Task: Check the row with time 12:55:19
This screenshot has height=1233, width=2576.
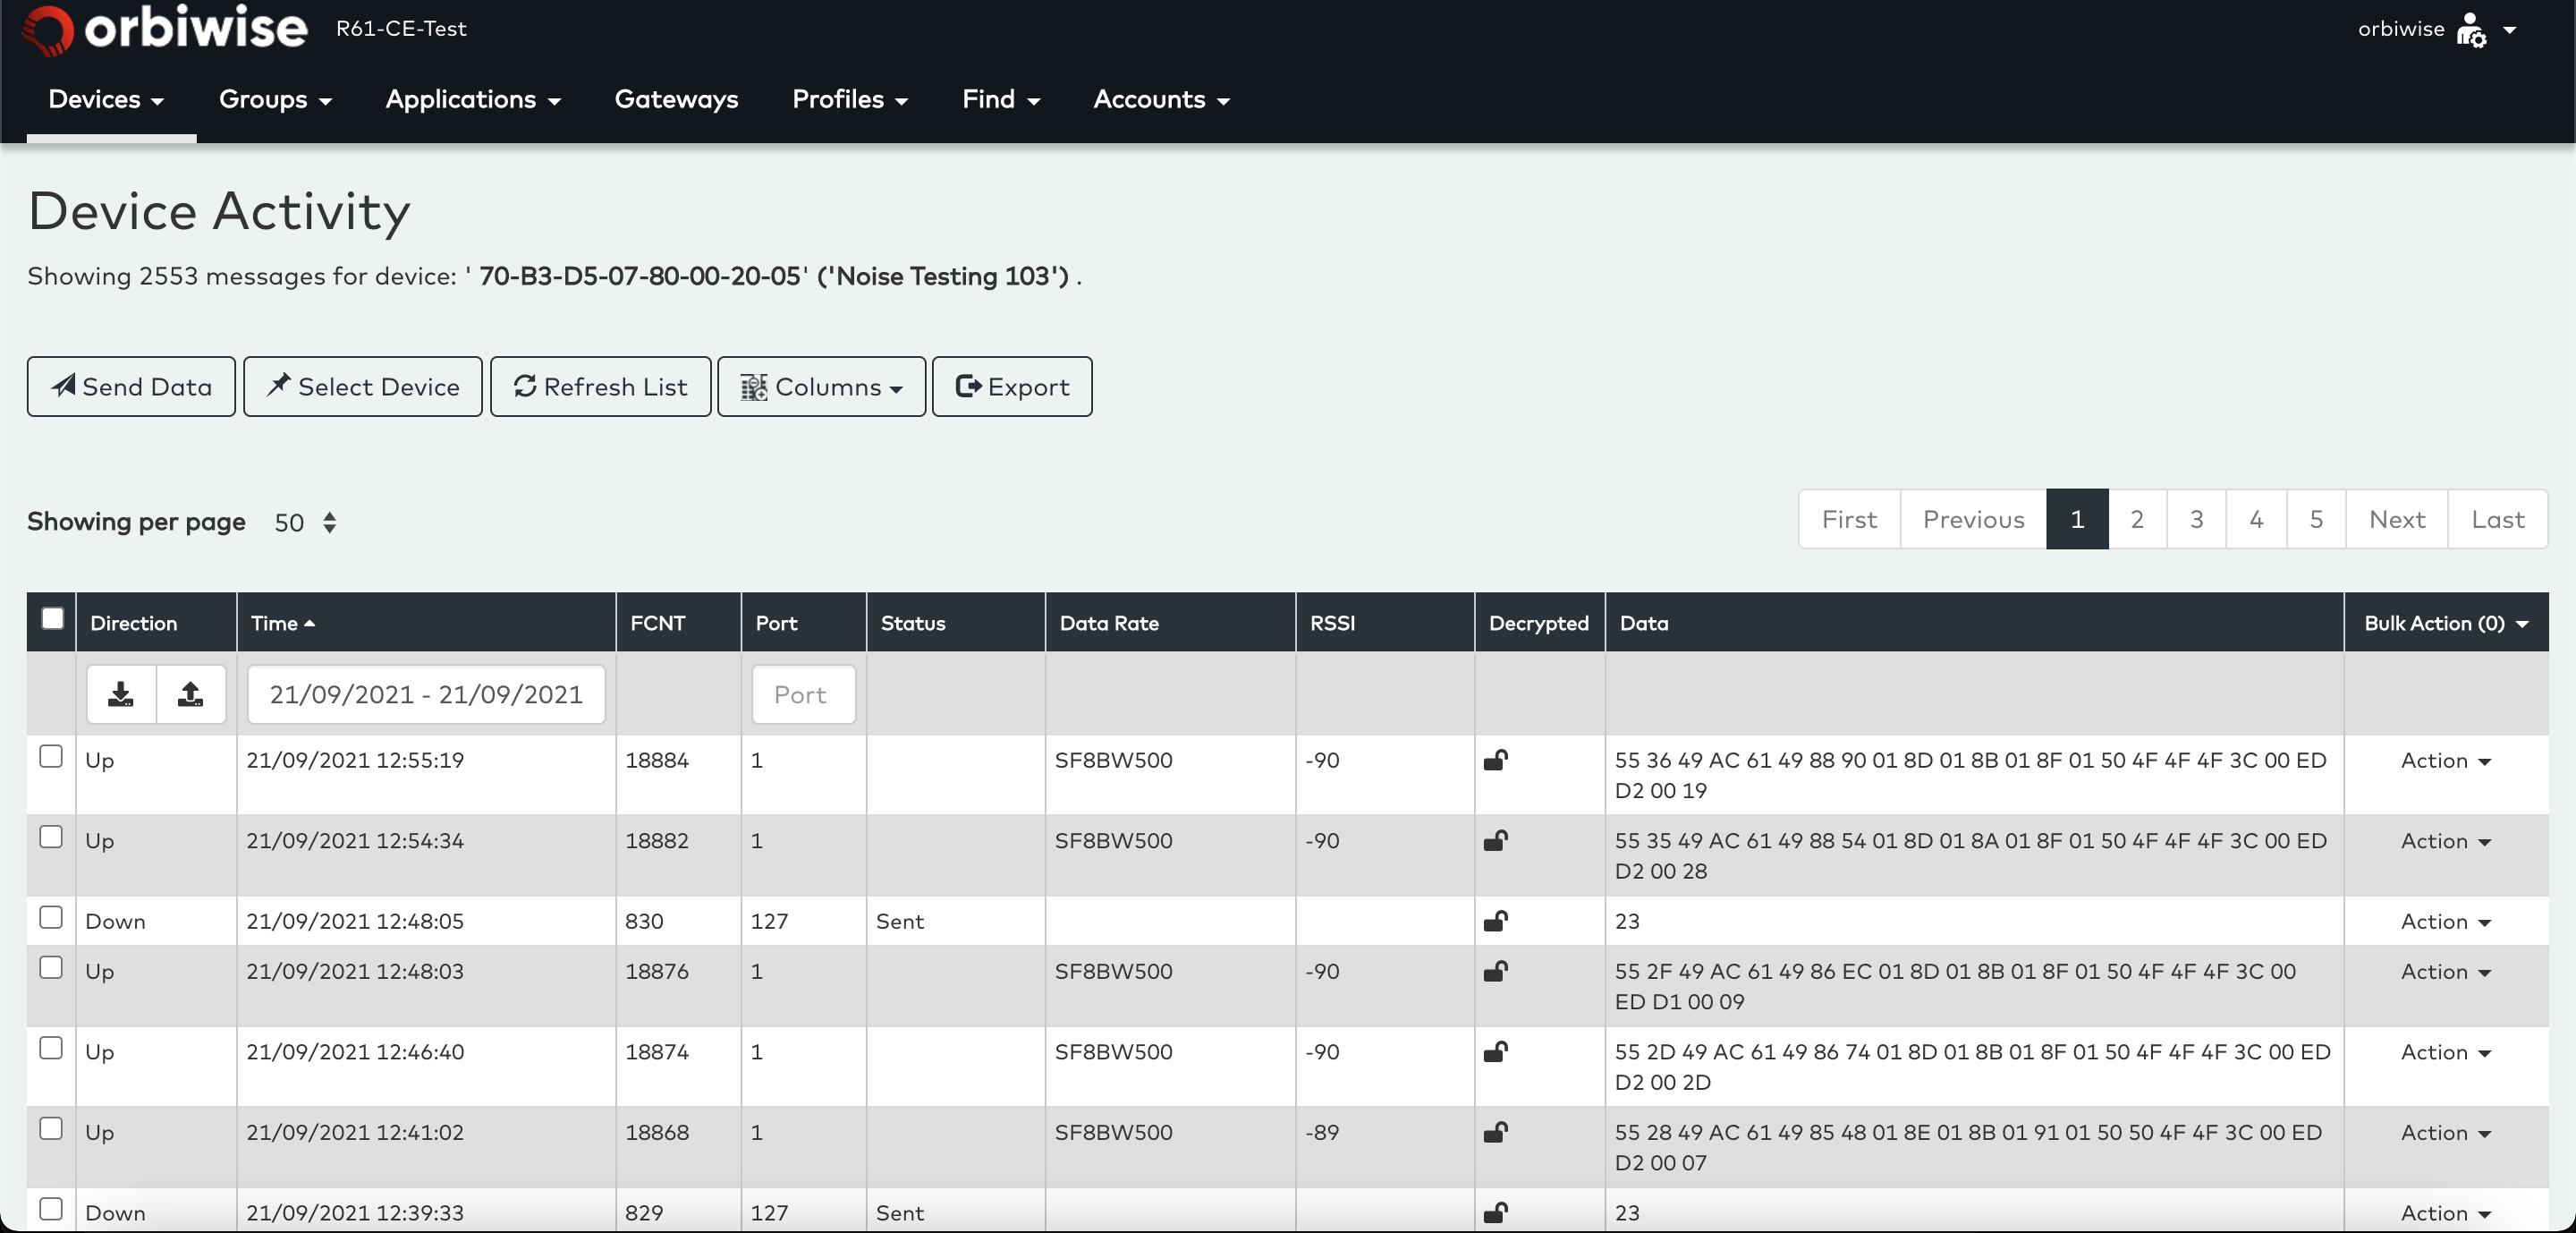Action: click(x=51, y=756)
